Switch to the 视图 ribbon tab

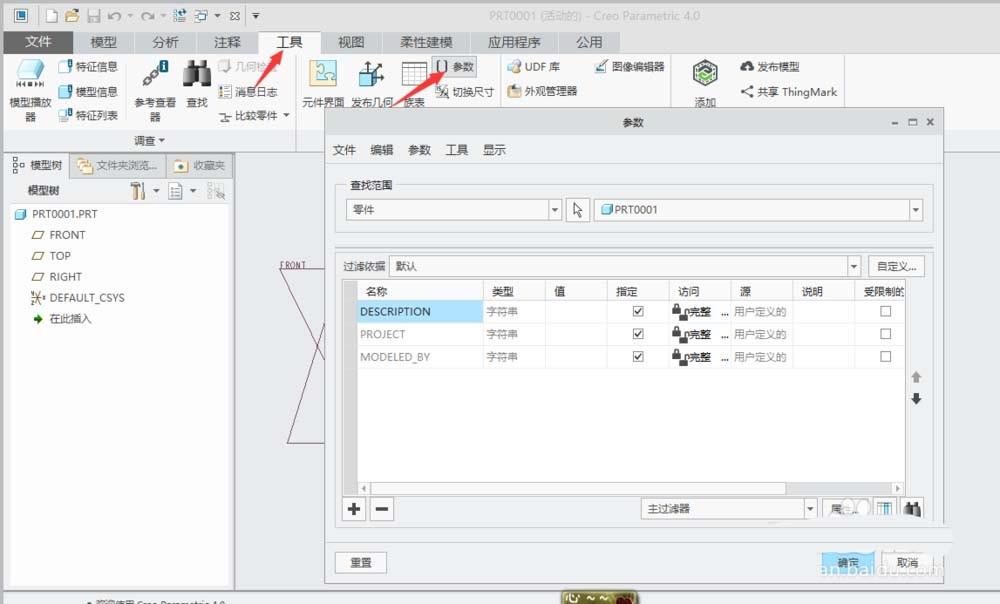[351, 42]
